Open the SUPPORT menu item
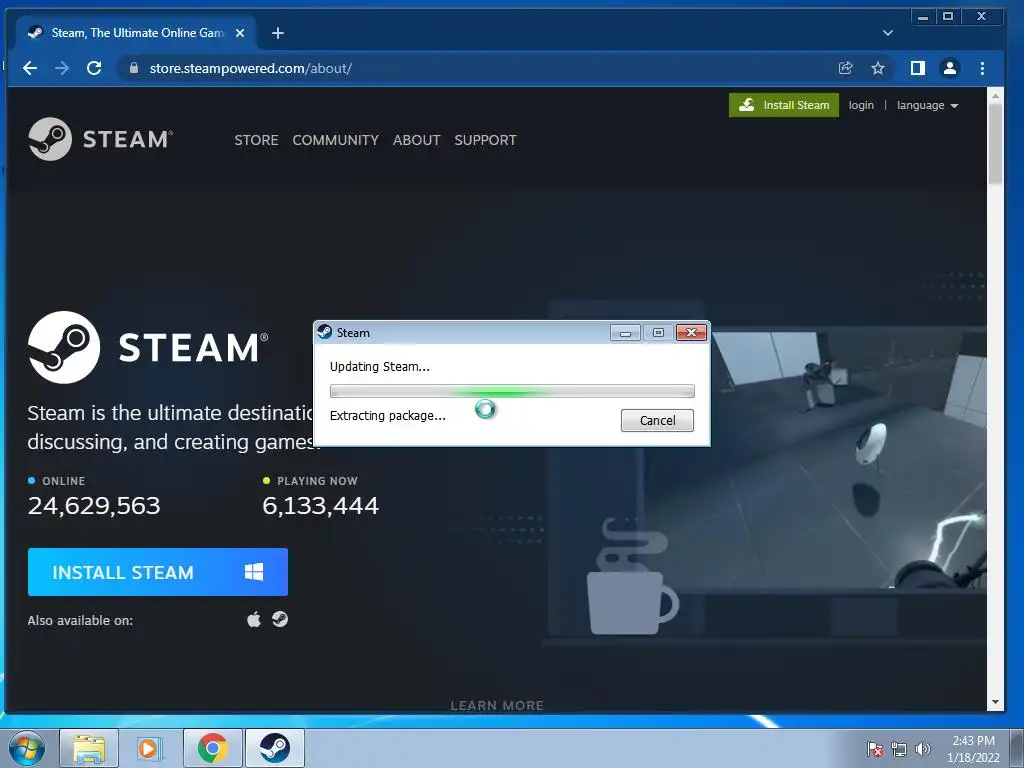Viewport: 1024px width, 768px height. coord(485,140)
